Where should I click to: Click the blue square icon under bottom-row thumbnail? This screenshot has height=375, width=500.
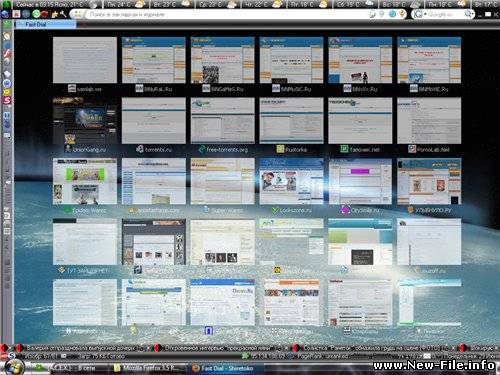click(208, 331)
